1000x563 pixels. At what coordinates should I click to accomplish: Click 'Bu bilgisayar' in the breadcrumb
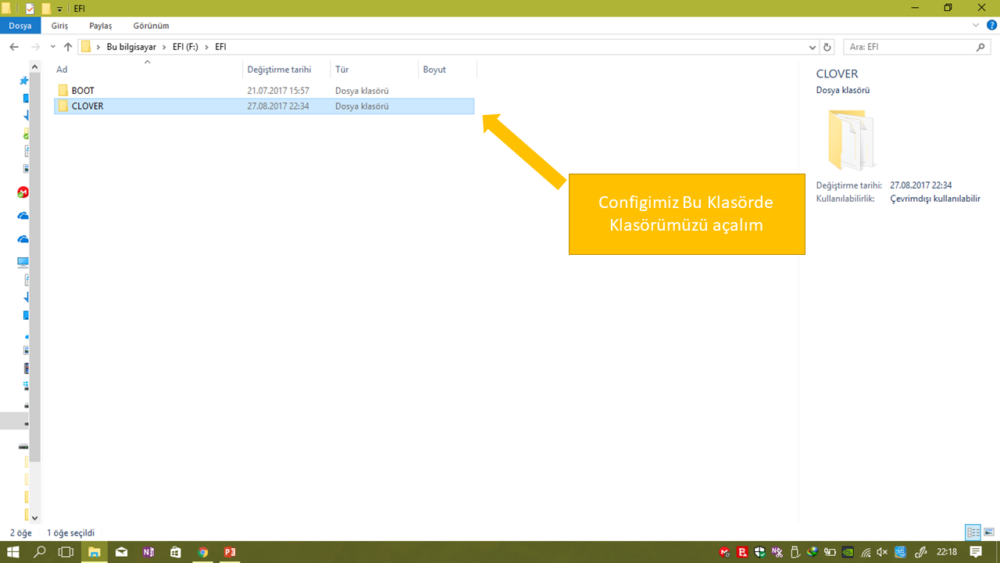(x=131, y=47)
